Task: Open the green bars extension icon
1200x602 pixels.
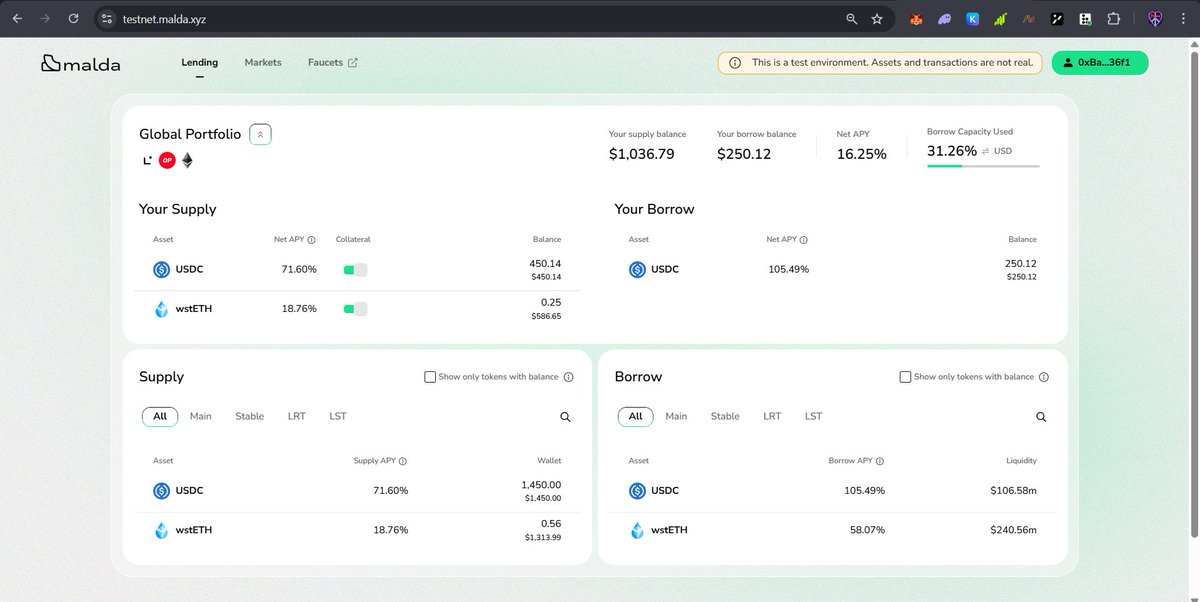Action: click(x=1000, y=18)
